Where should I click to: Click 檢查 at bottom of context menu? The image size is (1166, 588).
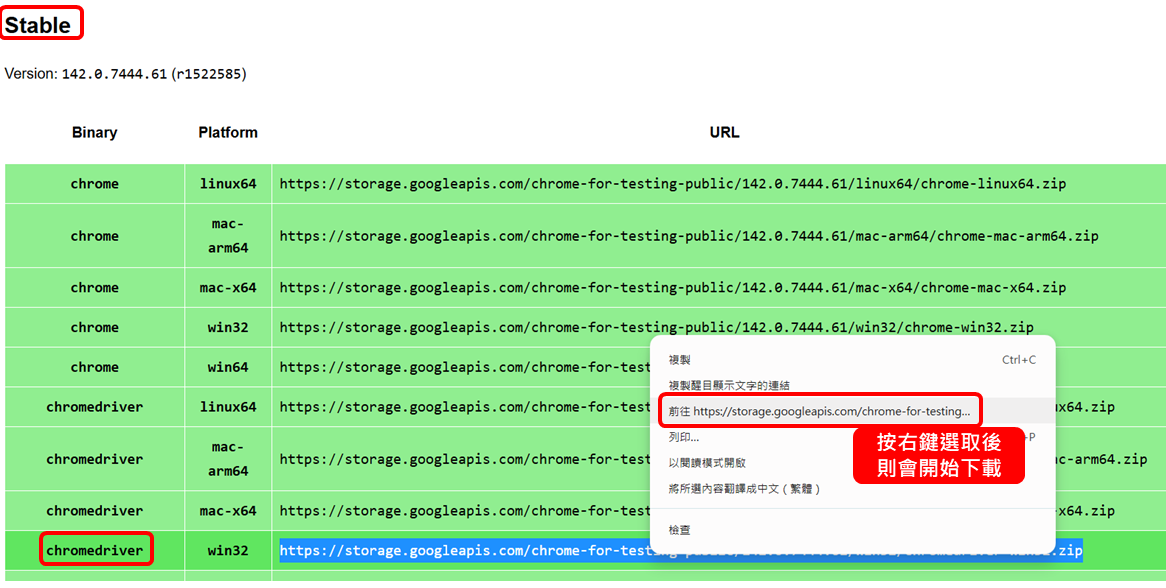[x=680, y=530]
